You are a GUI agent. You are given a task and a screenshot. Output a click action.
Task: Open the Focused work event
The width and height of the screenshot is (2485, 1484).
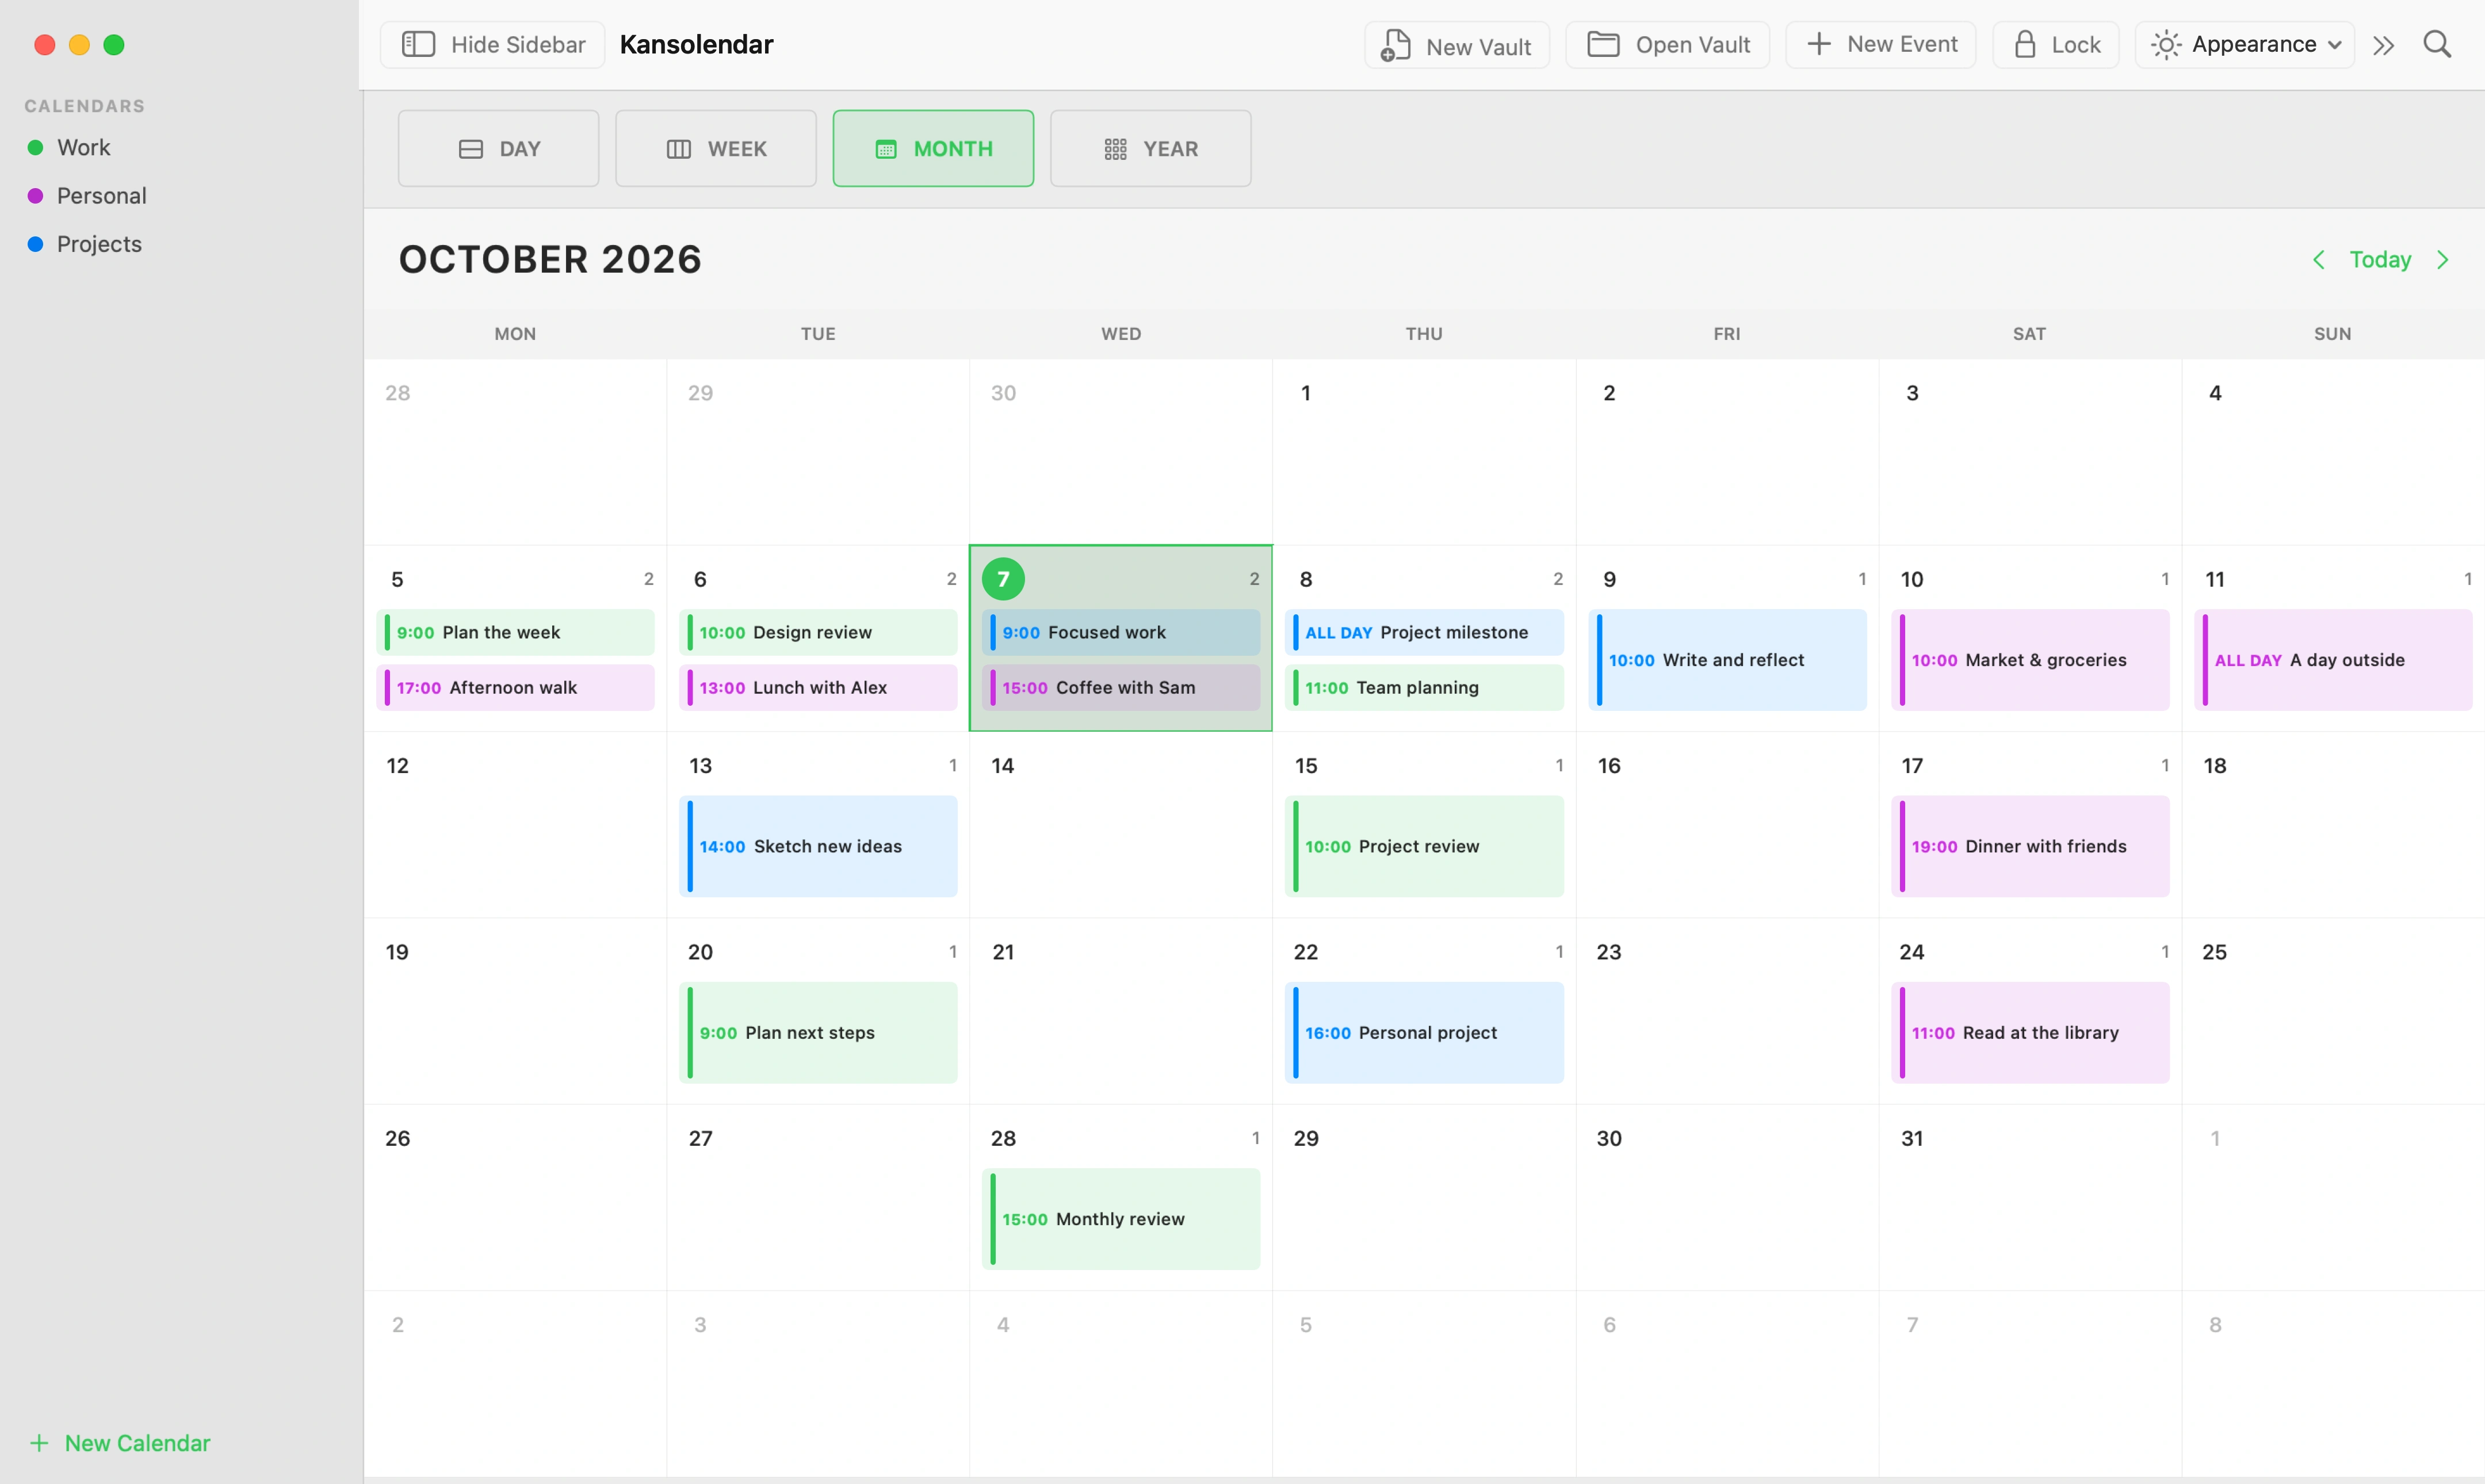click(1121, 633)
